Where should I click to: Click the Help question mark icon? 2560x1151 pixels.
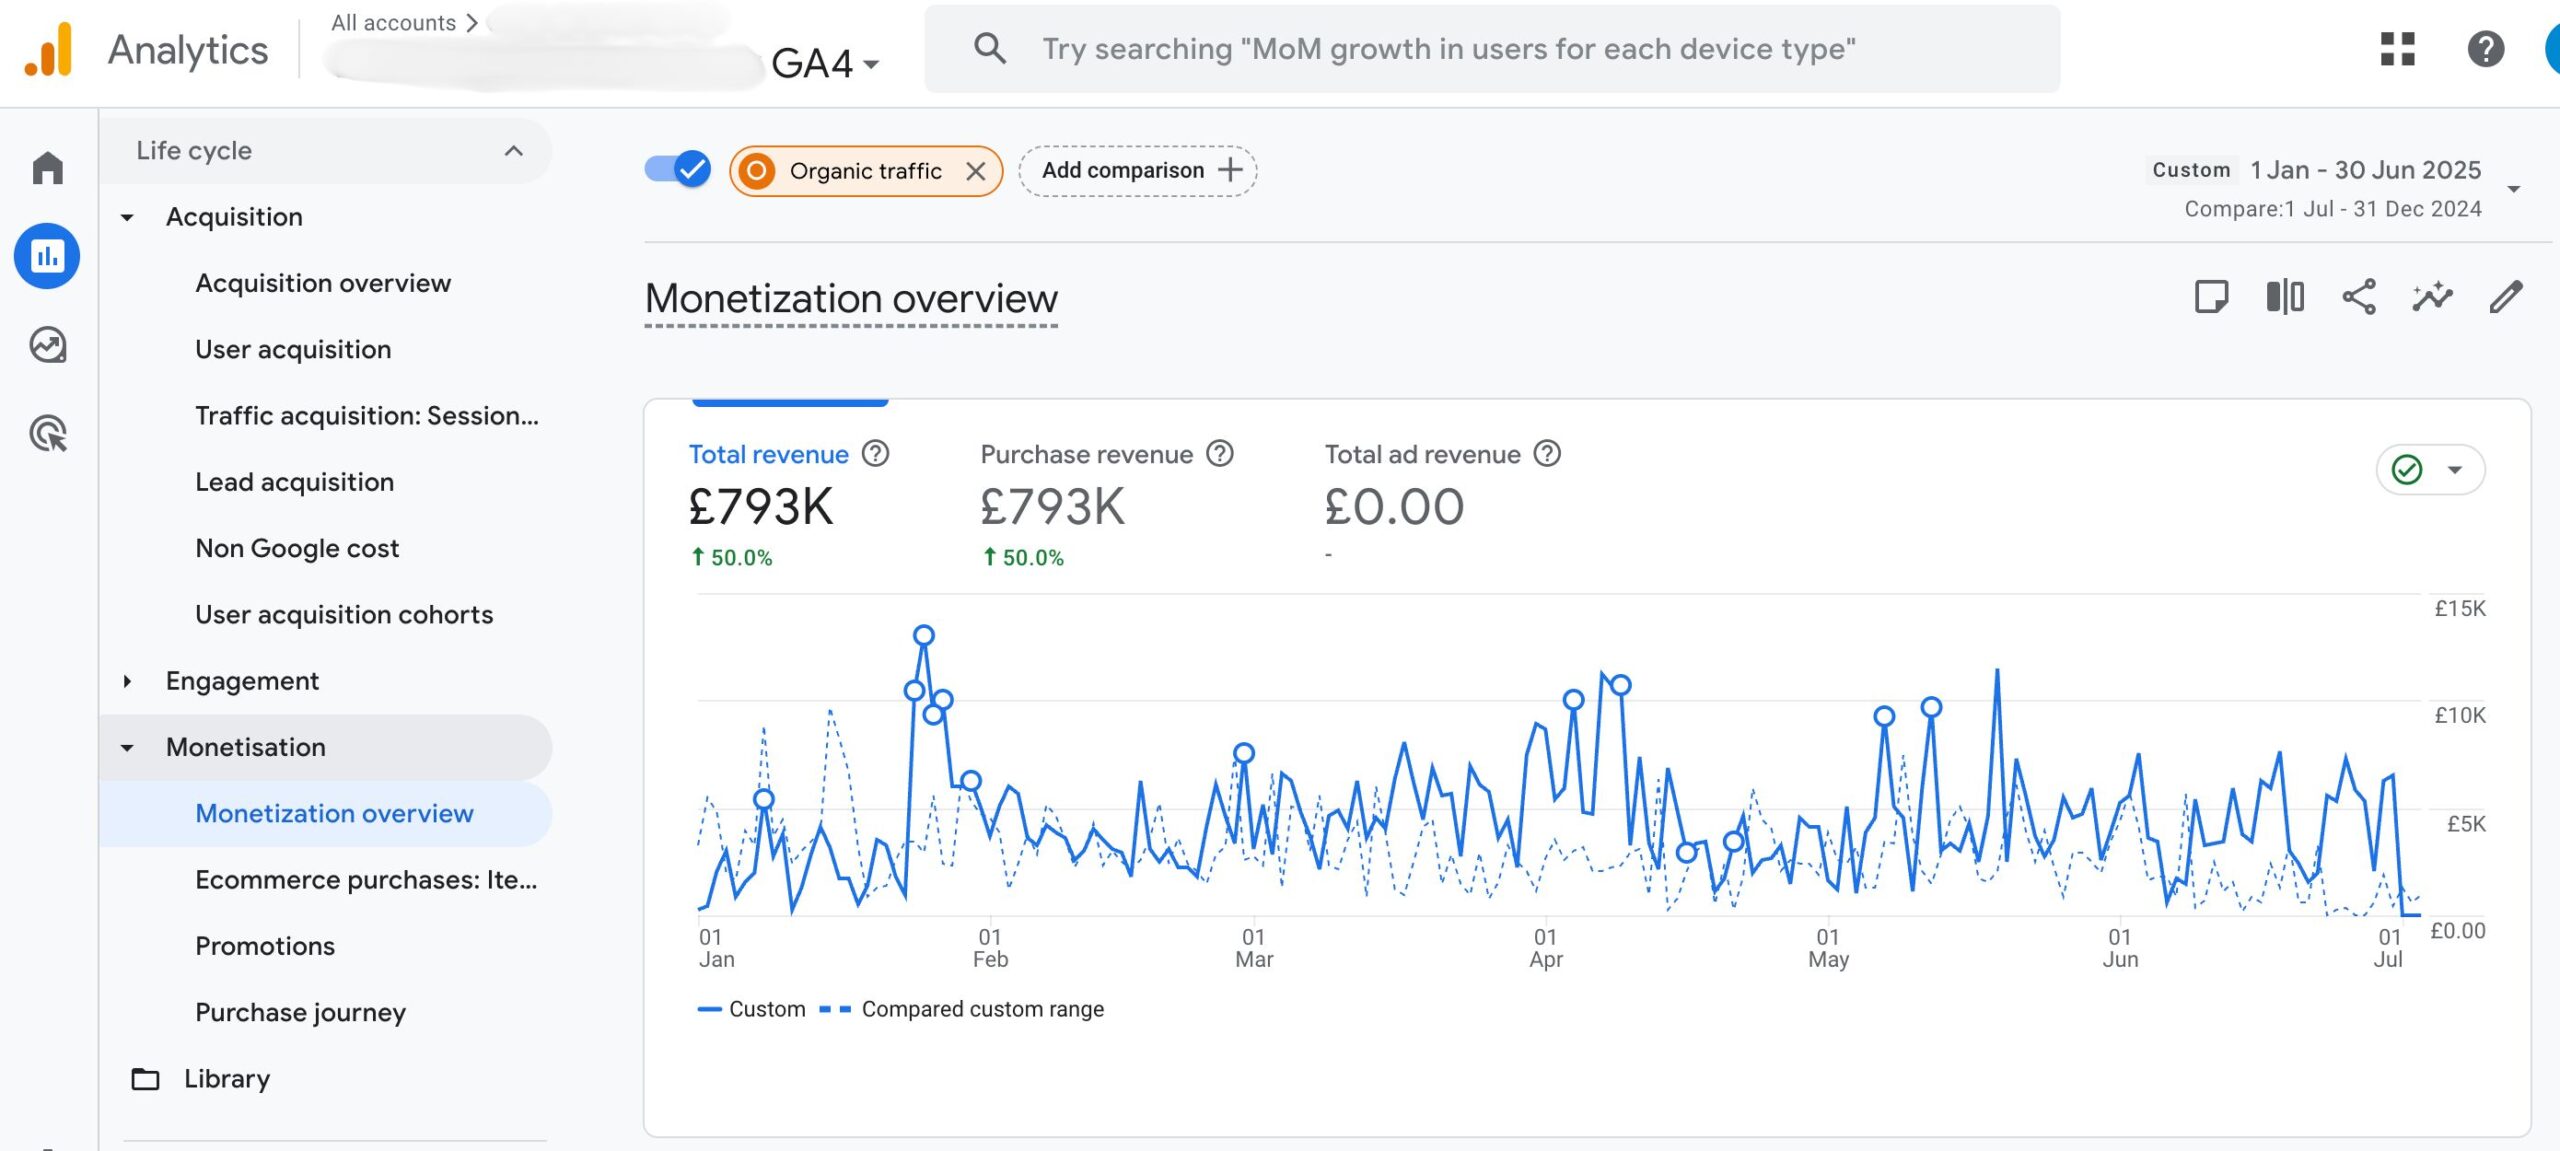click(2485, 49)
